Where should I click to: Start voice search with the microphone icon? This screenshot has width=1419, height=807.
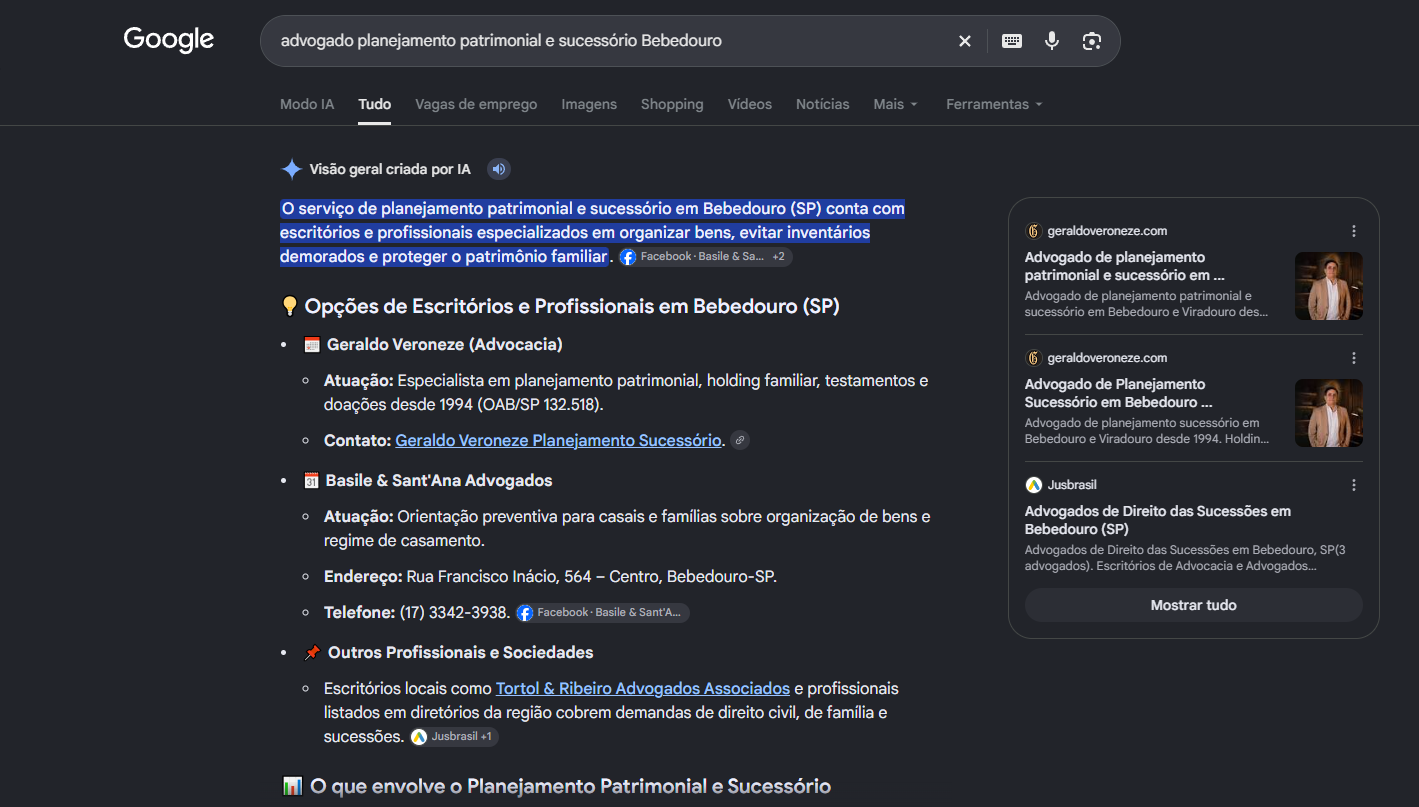tap(1052, 41)
